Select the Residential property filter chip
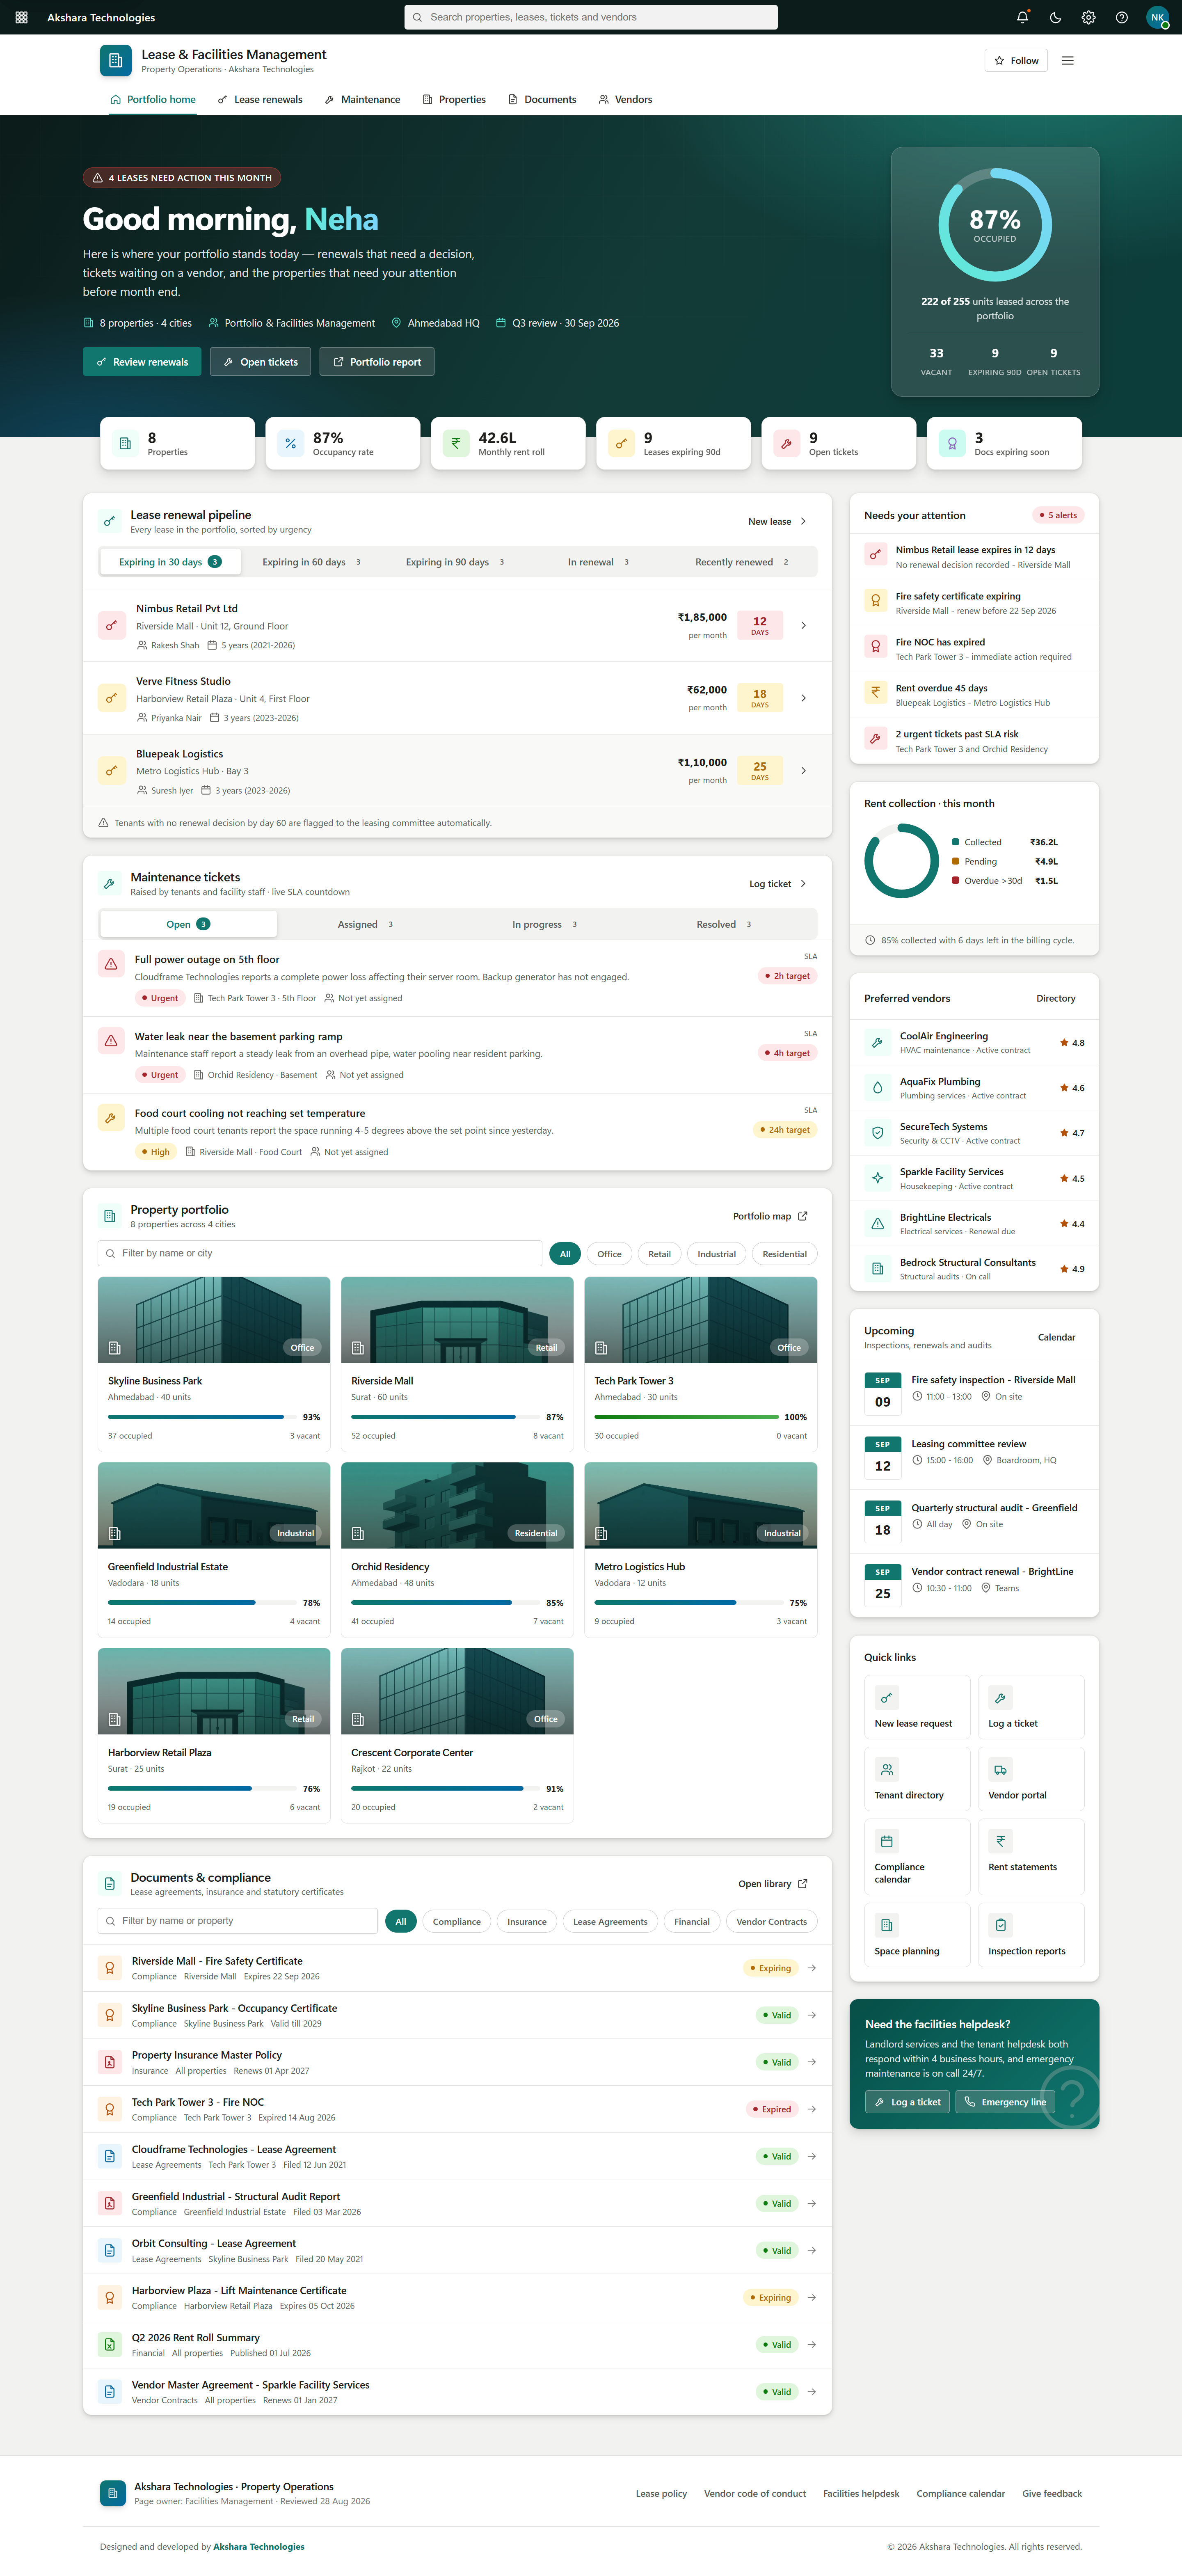Viewport: 1182px width, 2576px height. tap(784, 1254)
